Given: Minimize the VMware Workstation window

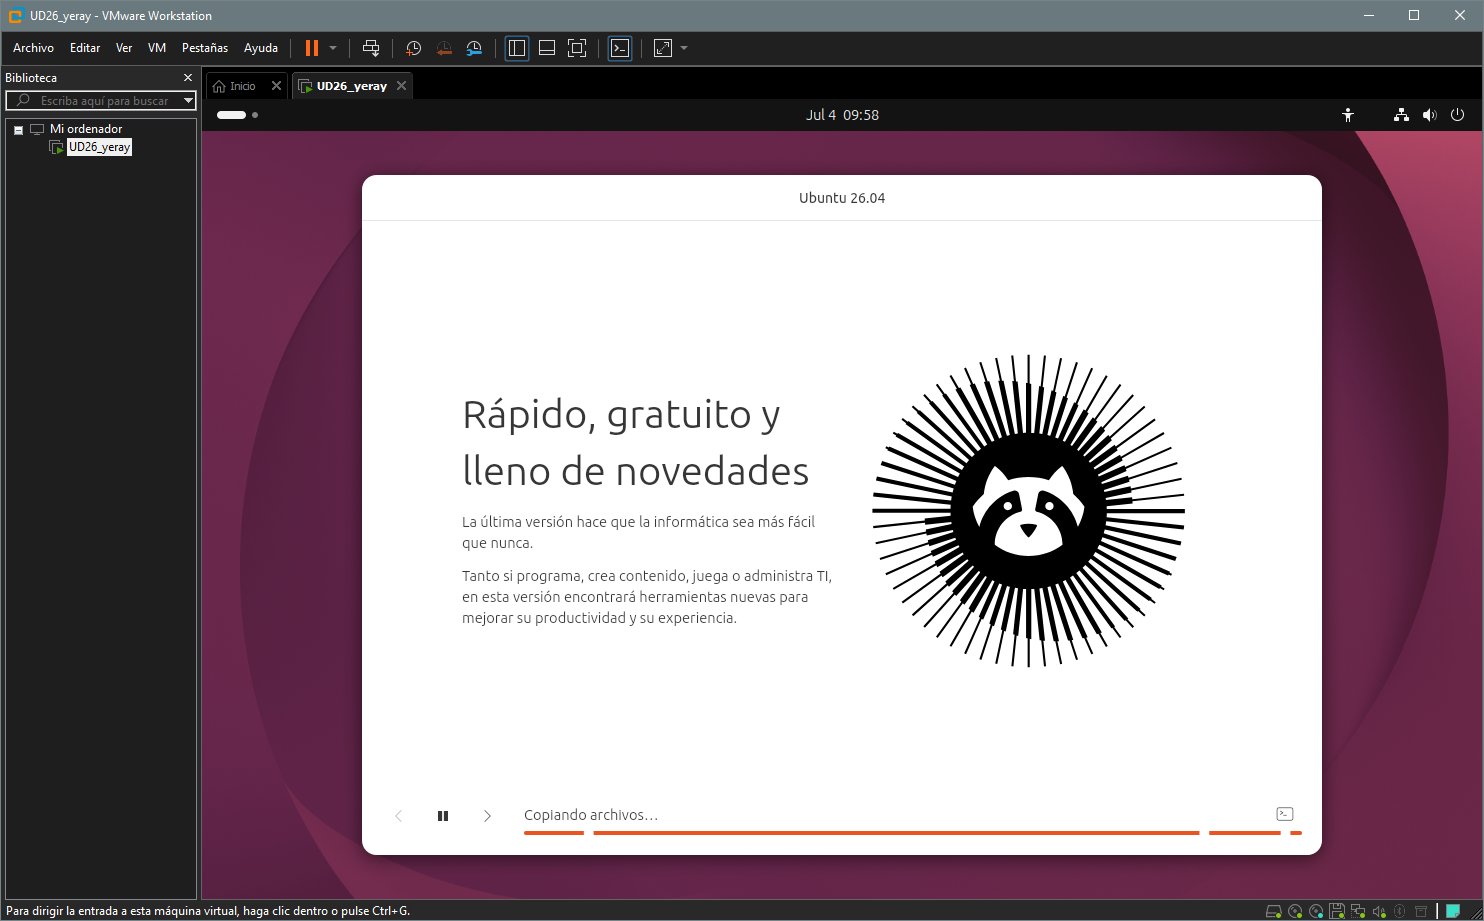Looking at the screenshot, I should pyautogui.click(x=1368, y=15).
